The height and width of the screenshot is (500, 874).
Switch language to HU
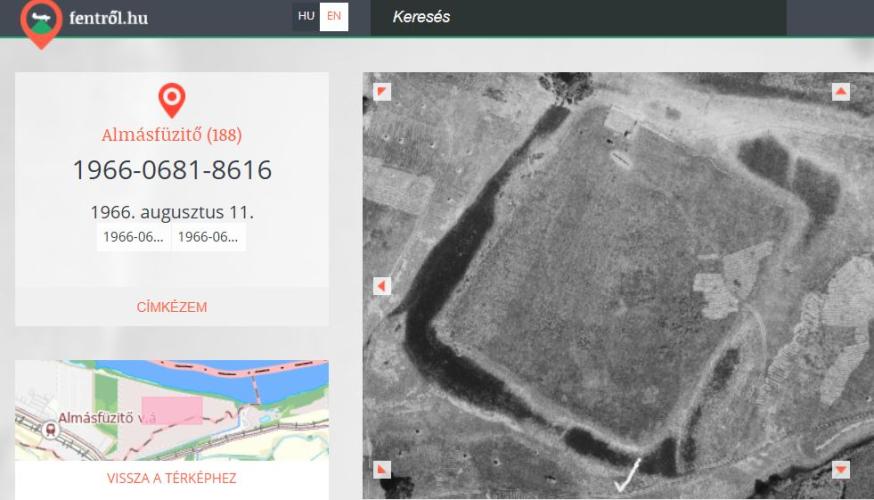click(306, 17)
